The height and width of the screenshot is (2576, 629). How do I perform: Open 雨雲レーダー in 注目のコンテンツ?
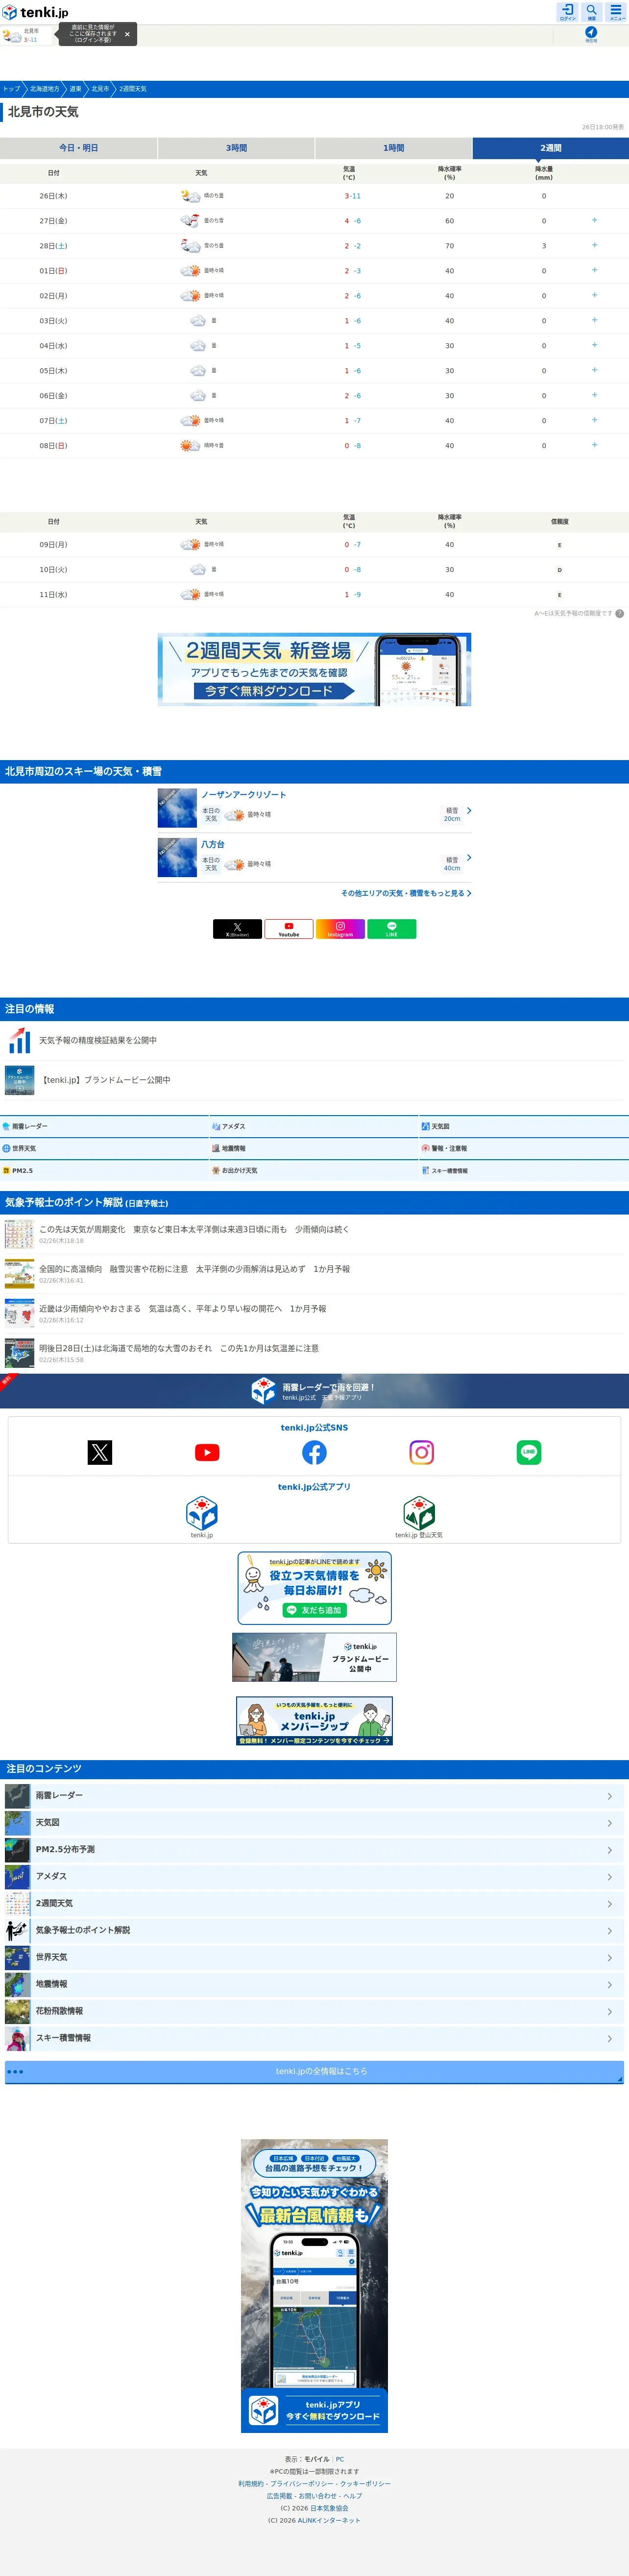(x=314, y=1796)
